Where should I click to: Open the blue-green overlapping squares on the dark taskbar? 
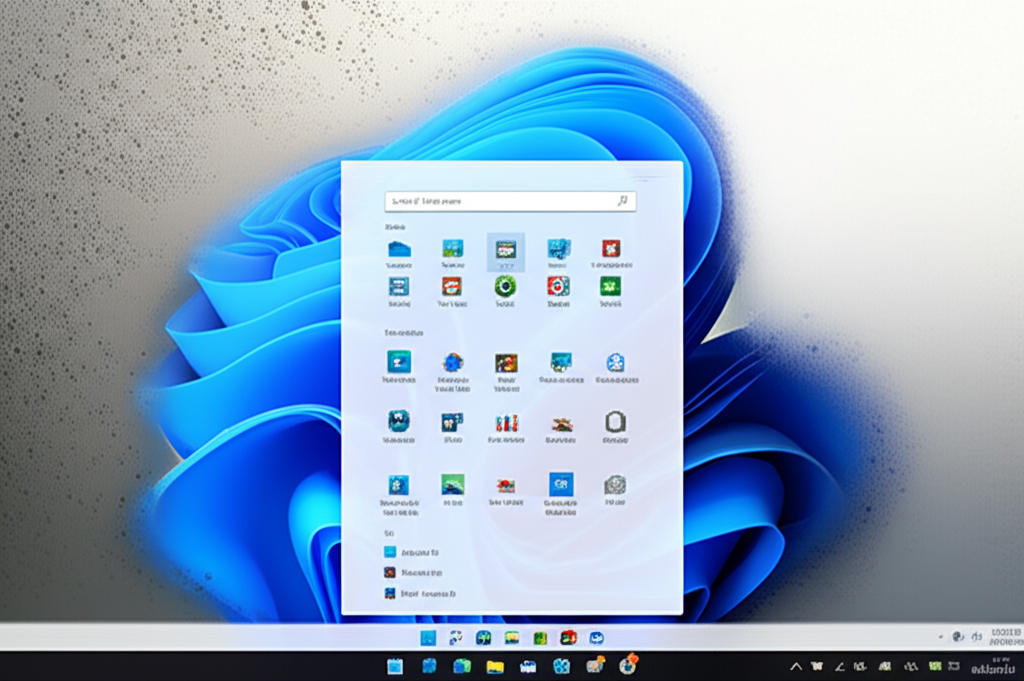462,666
